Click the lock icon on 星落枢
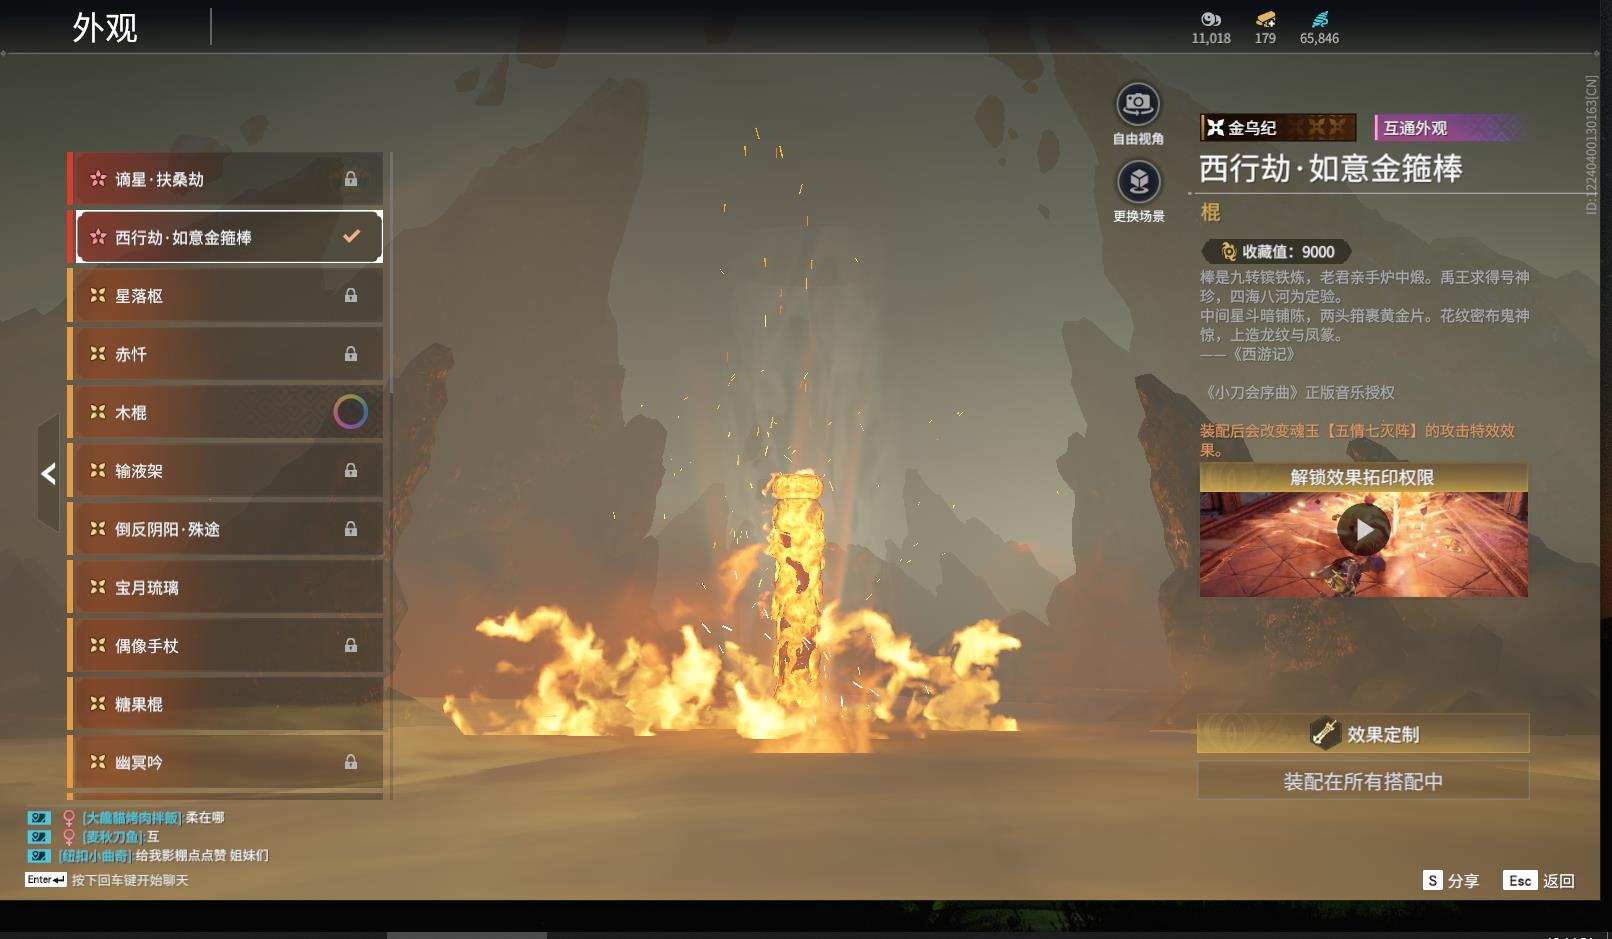The width and height of the screenshot is (1612, 939). click(x=351, y=295)
